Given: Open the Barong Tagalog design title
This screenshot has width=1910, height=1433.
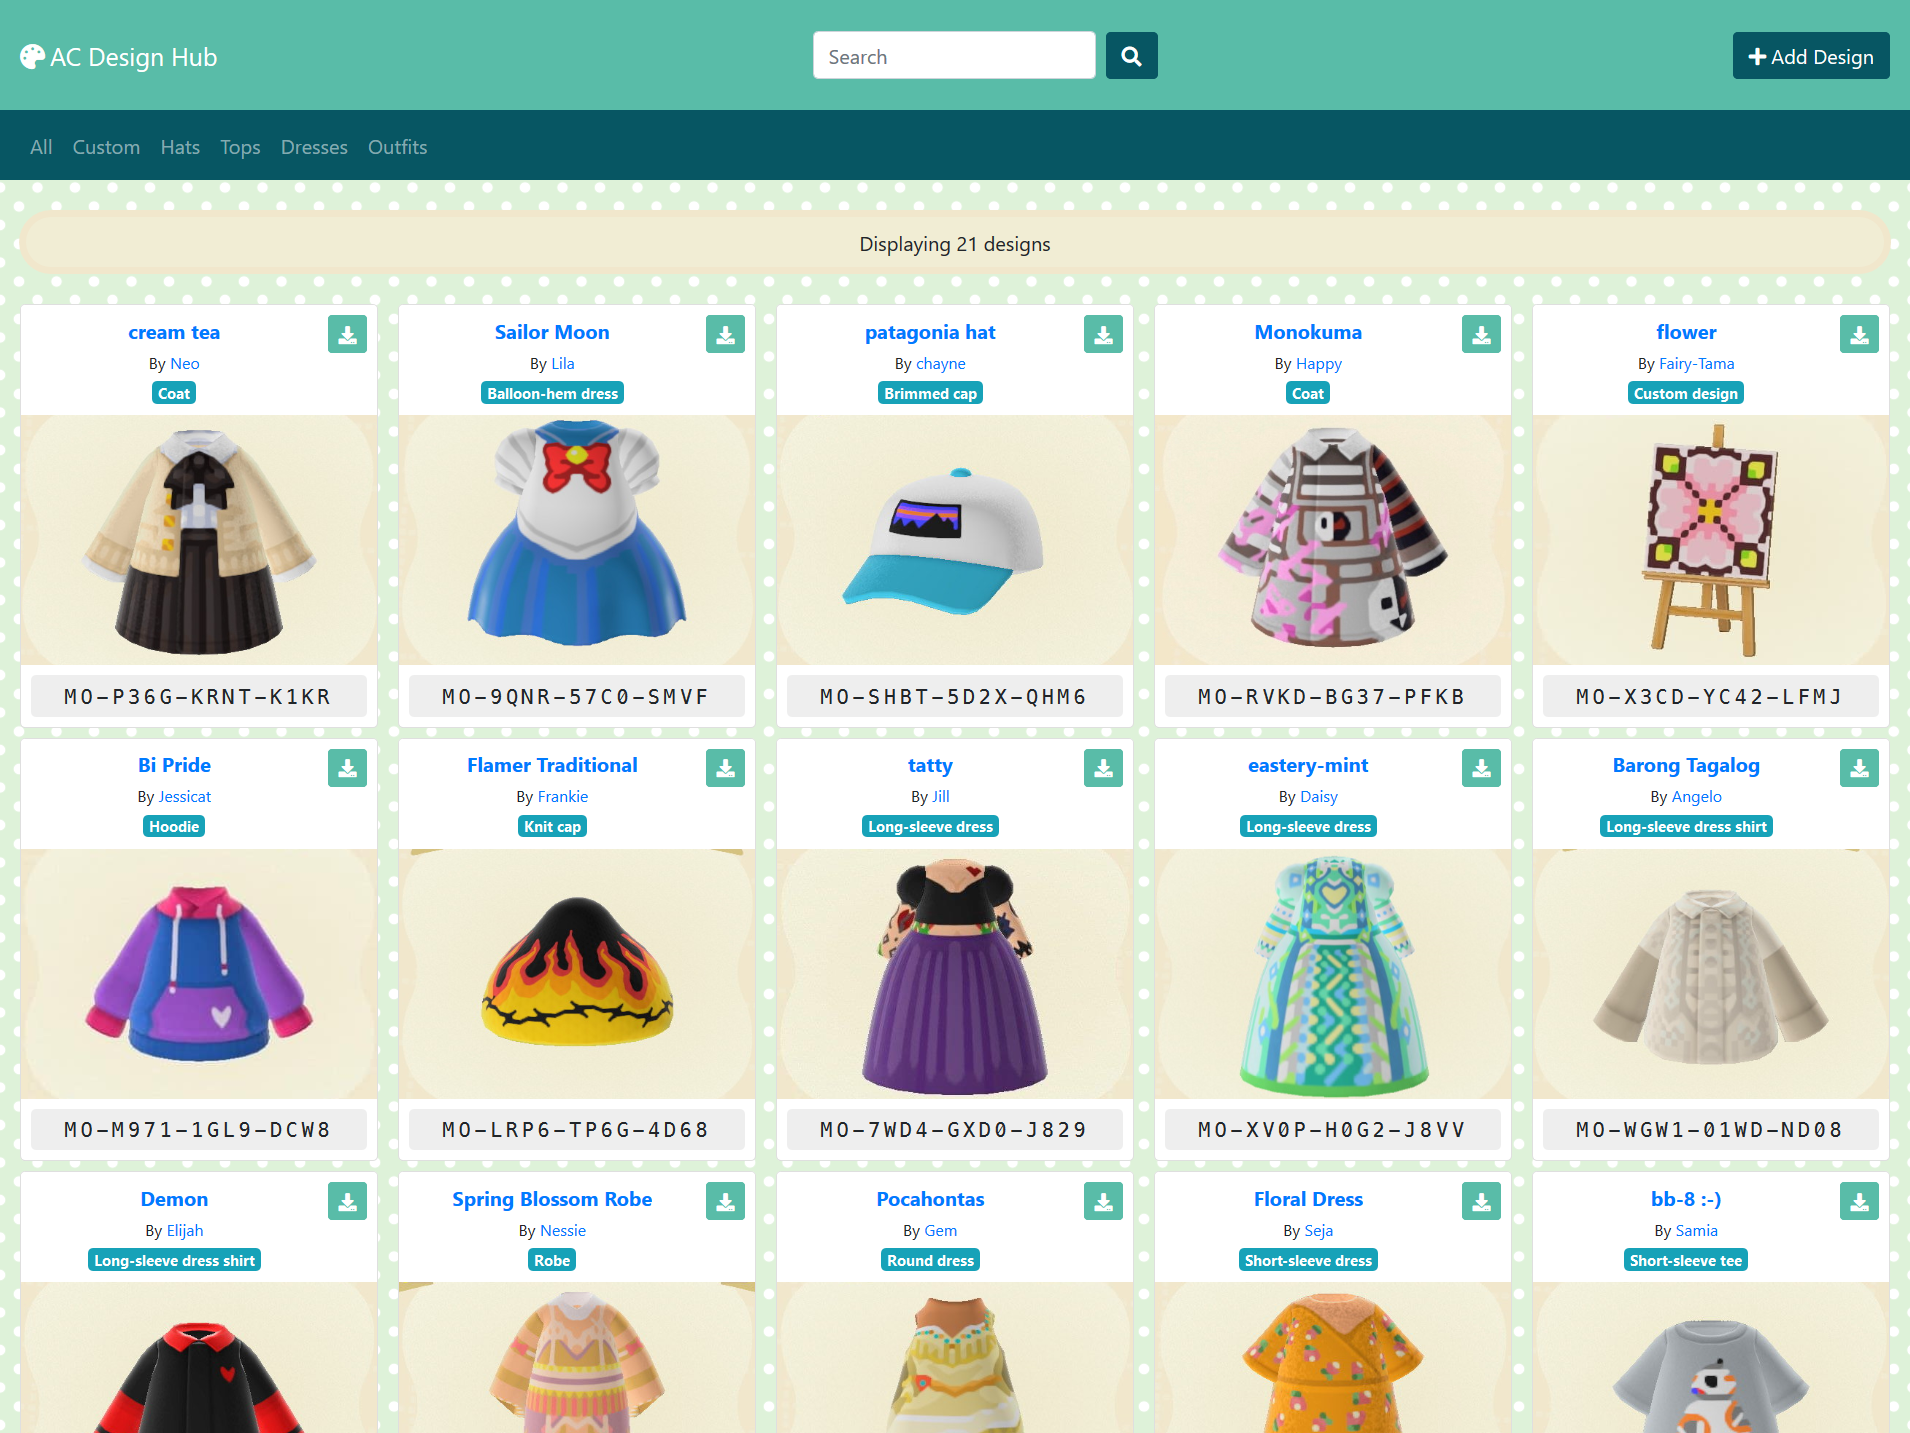Looking at the screenshot, I should pos(1686,765).
